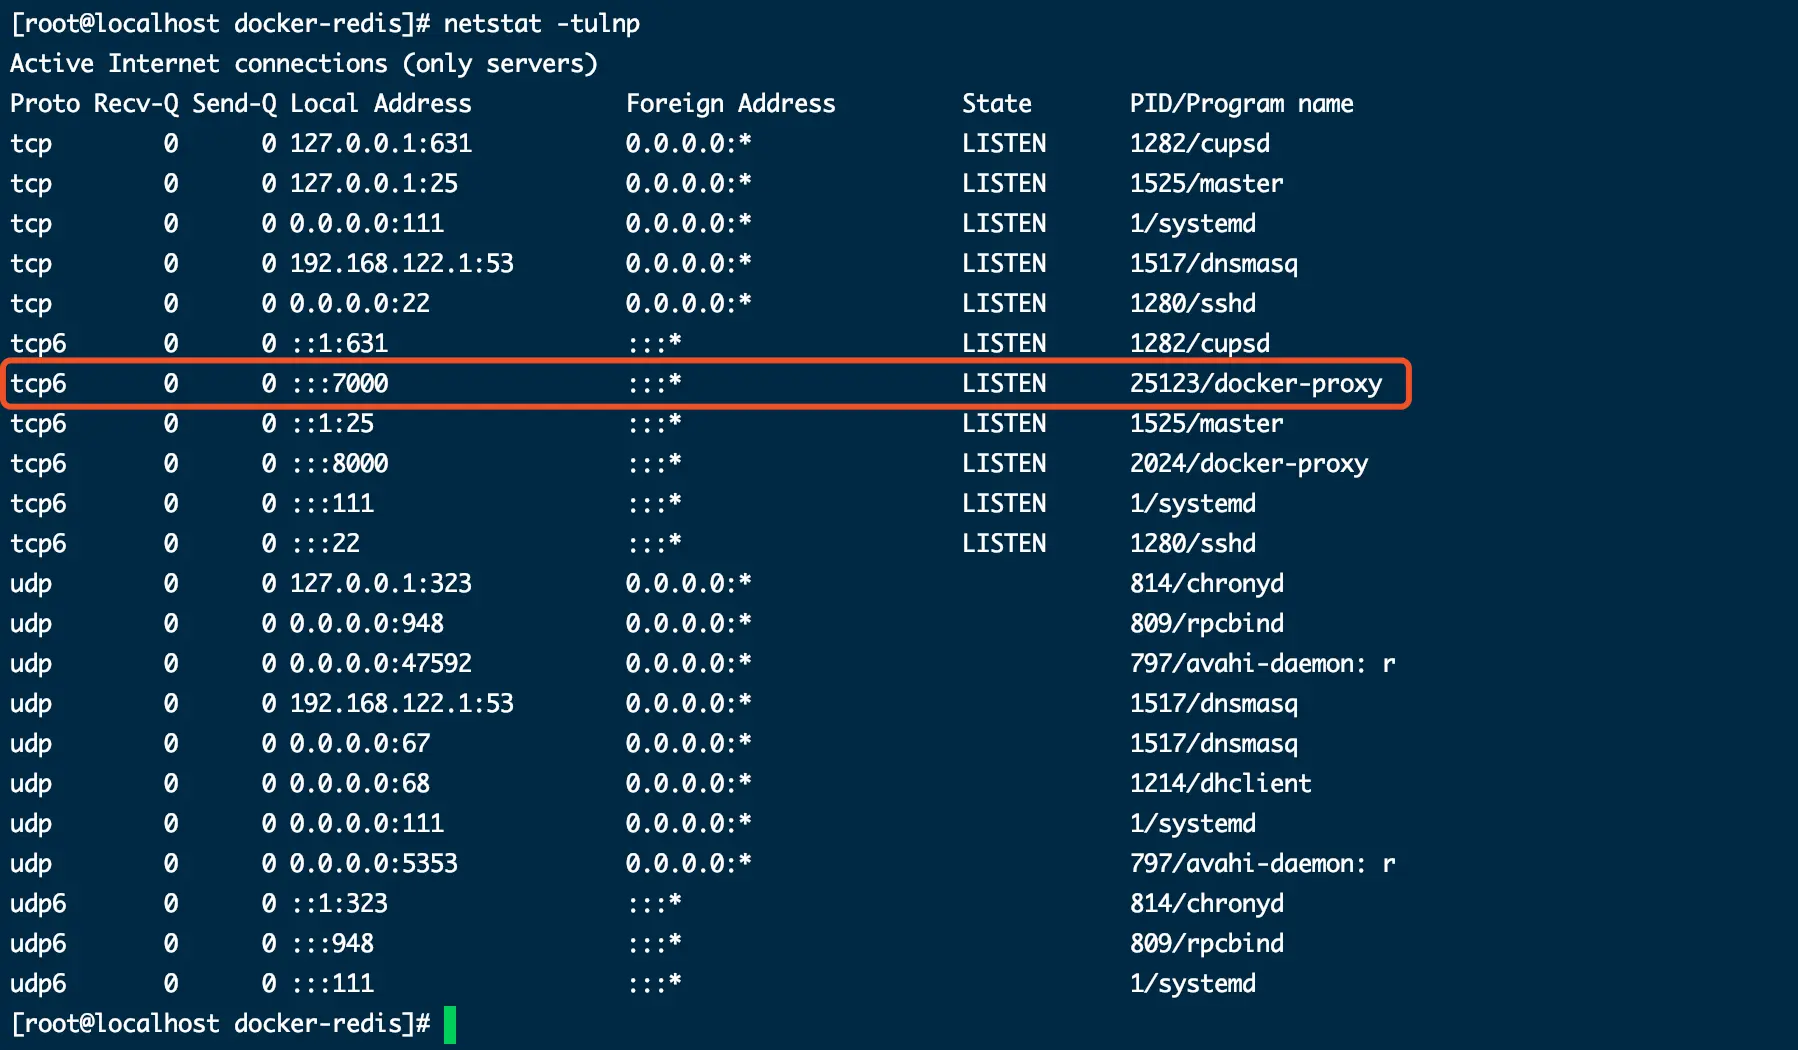Click the 'PID/Program name' column header
1798x1050 pixels.
pyautogui.click(x=1242, y=104)
